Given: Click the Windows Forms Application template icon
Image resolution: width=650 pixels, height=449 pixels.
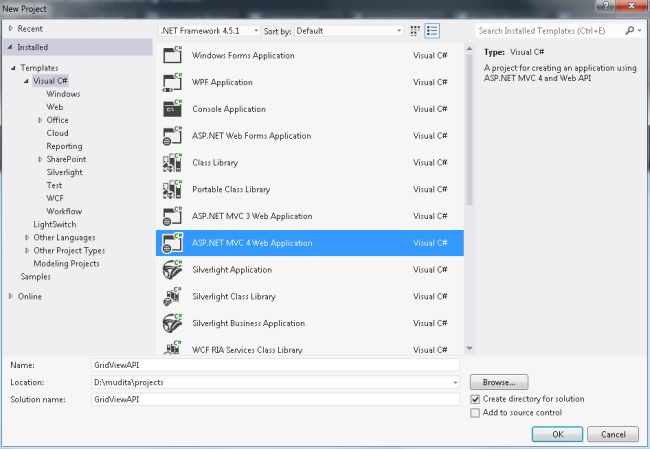Looking at the screenshot, I should [172, 55].
